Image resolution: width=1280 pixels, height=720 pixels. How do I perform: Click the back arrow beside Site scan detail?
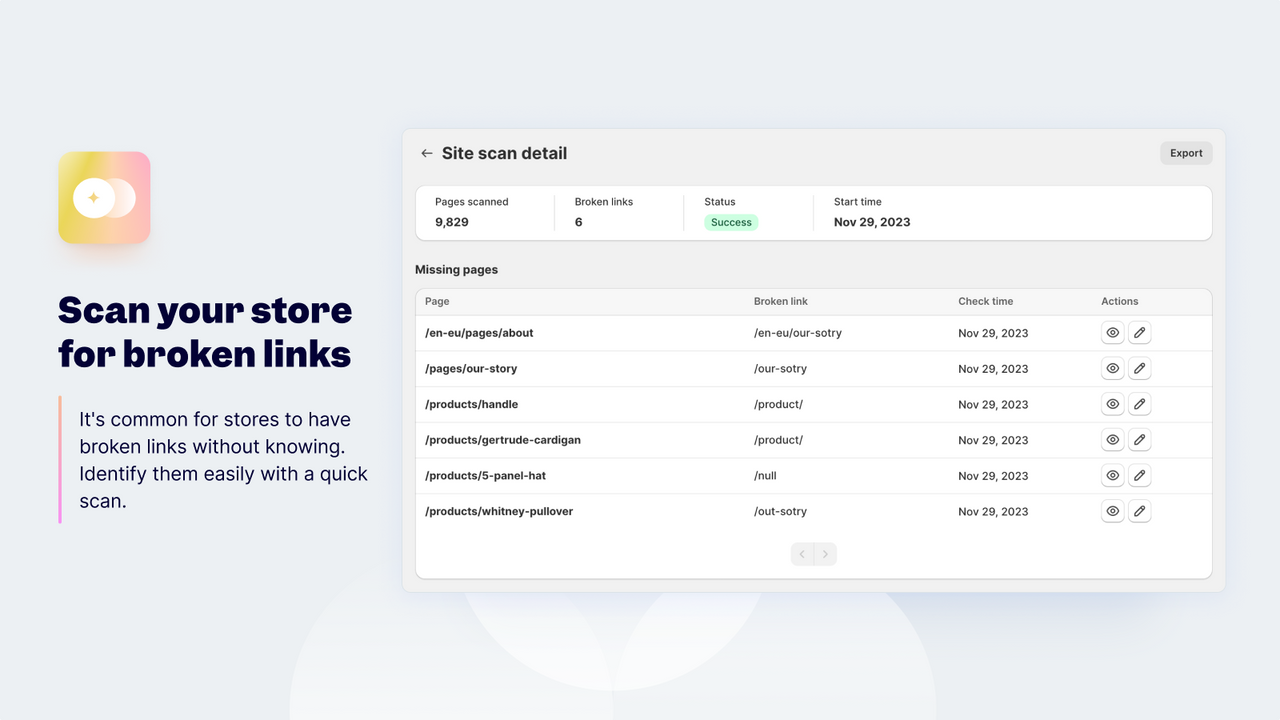coord(426,153)
